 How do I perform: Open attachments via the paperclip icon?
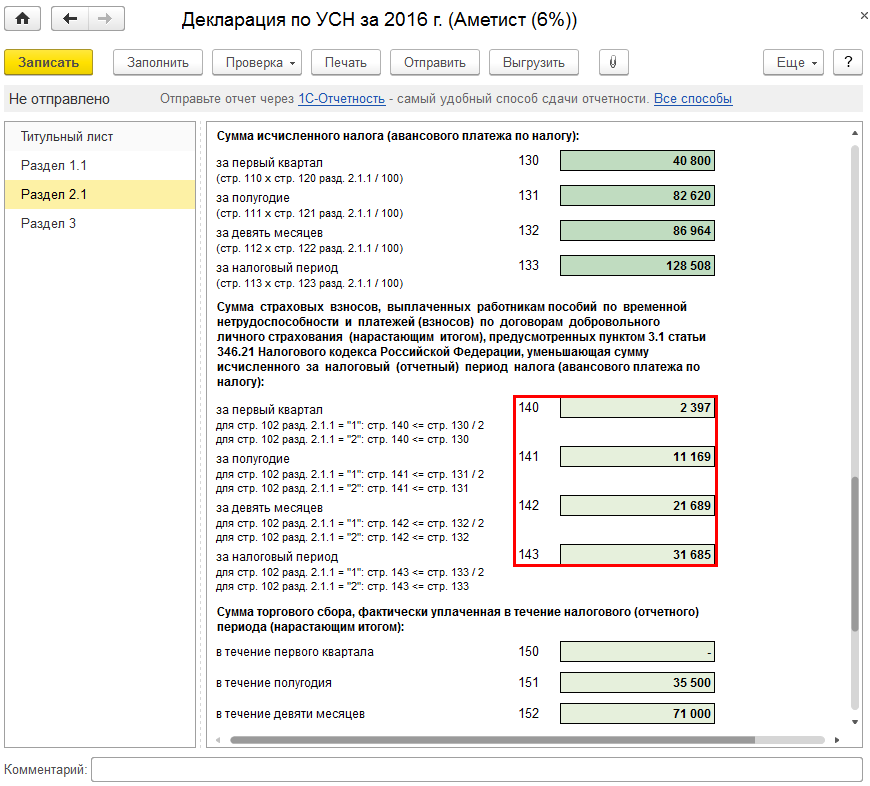(x=613, y=62)
